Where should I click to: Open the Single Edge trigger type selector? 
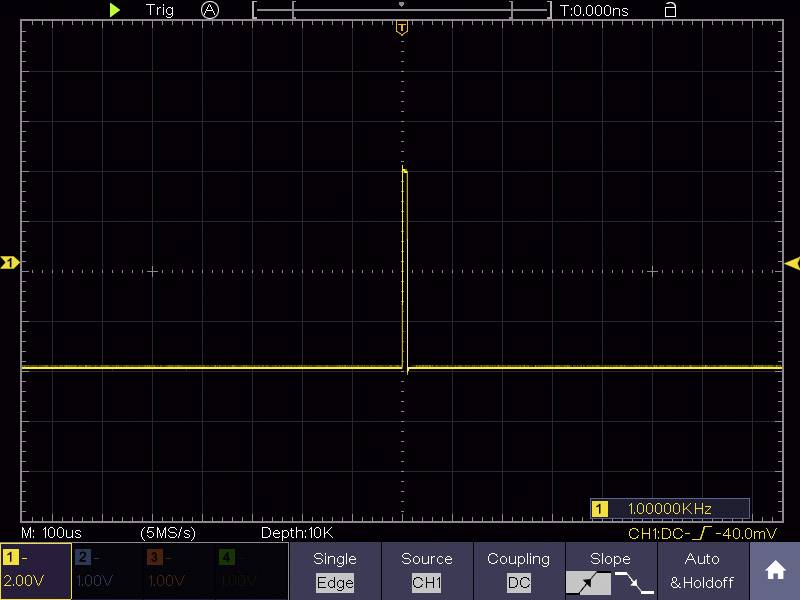[335, 570]
